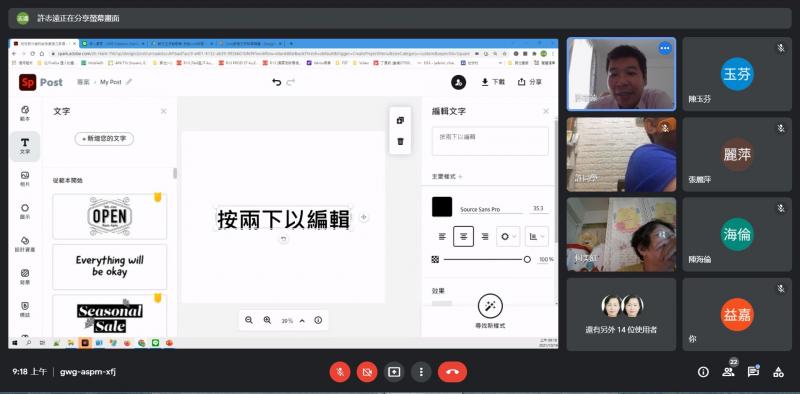Click the 效果 effect swatch
The width and height of the screenshot is (800, 394).
442,303
